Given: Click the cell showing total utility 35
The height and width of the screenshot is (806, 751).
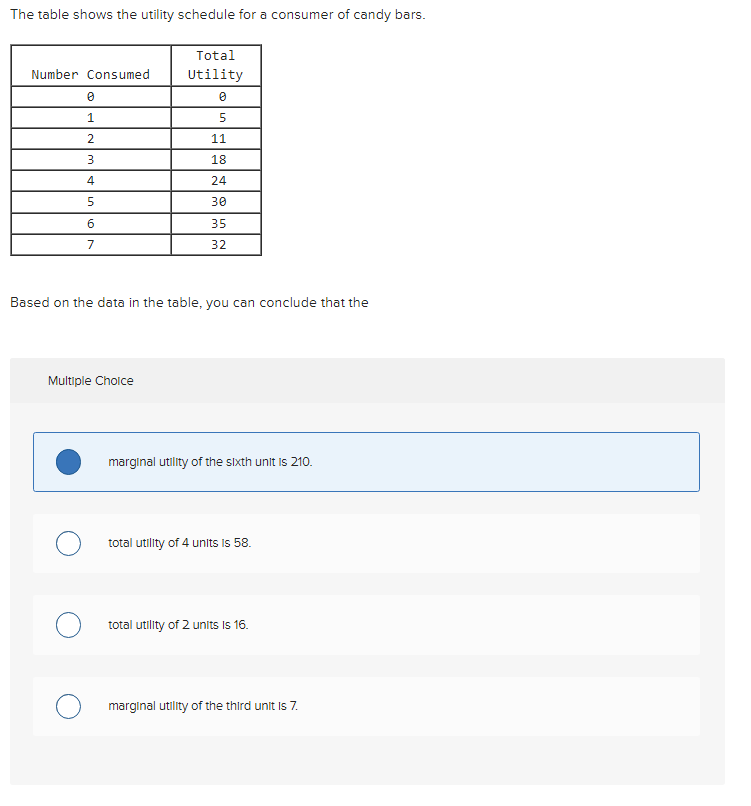Looking at the screenshot, I should click(215, 223).
